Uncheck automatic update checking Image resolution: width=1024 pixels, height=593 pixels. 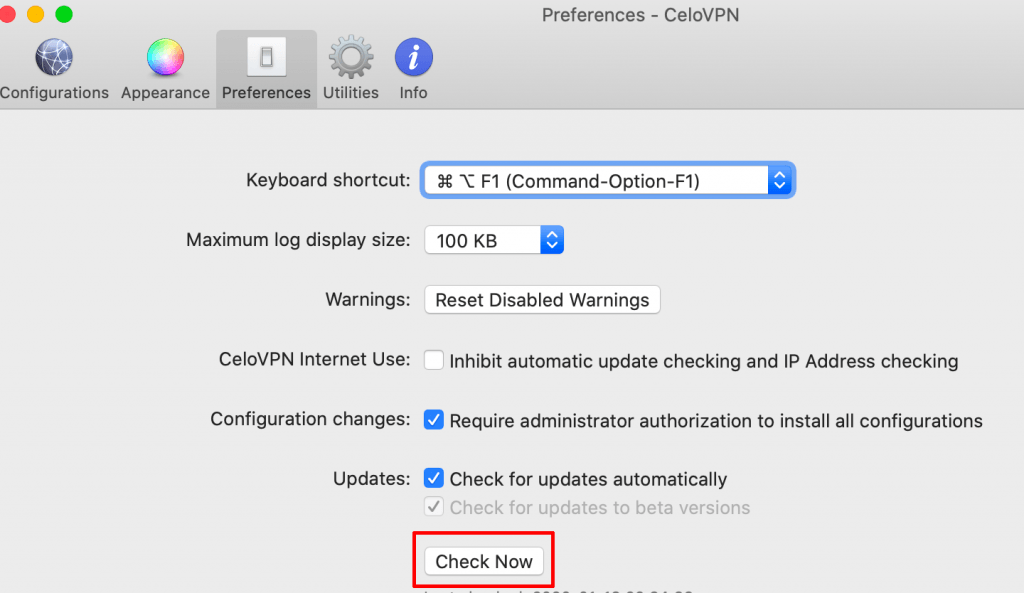[x=433, y=479]
